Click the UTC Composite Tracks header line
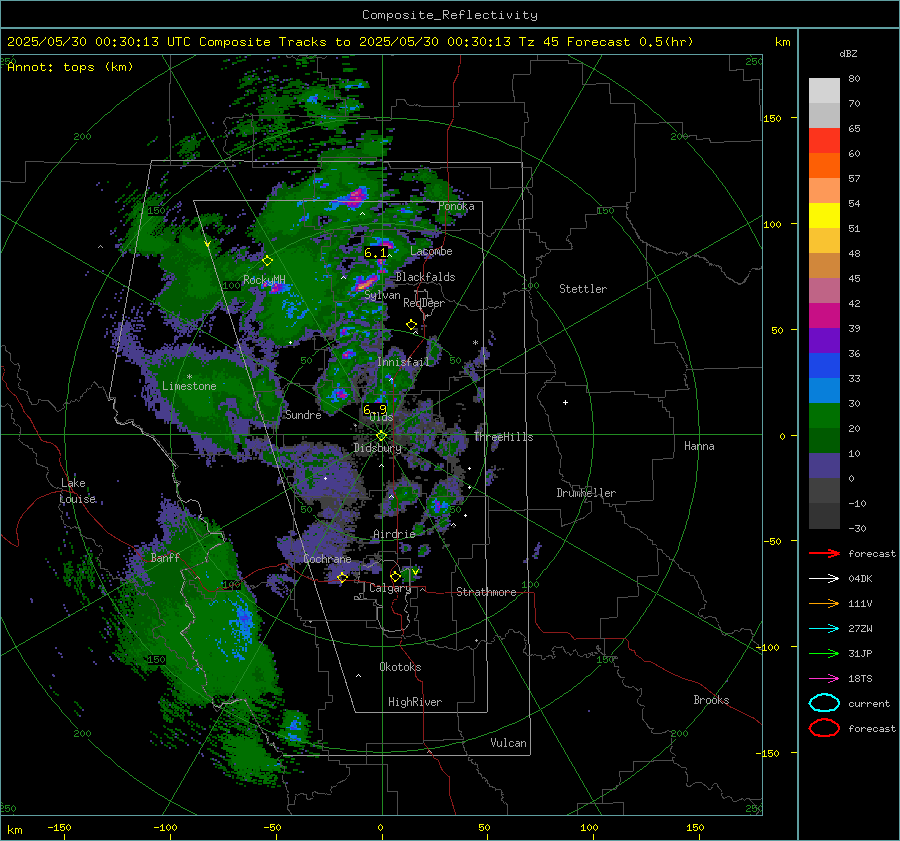This screenshot has width=900, height=841. tap(350, 42)
